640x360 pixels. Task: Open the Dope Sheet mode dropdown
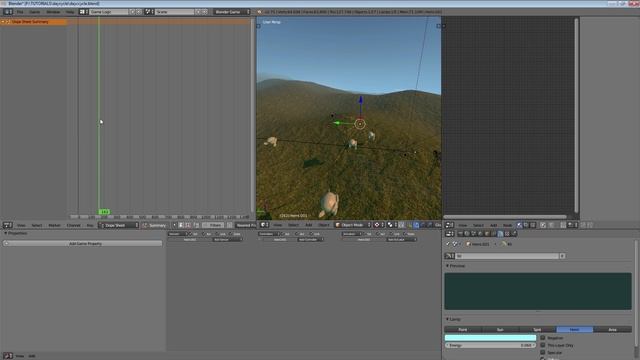tap(118, 225)
